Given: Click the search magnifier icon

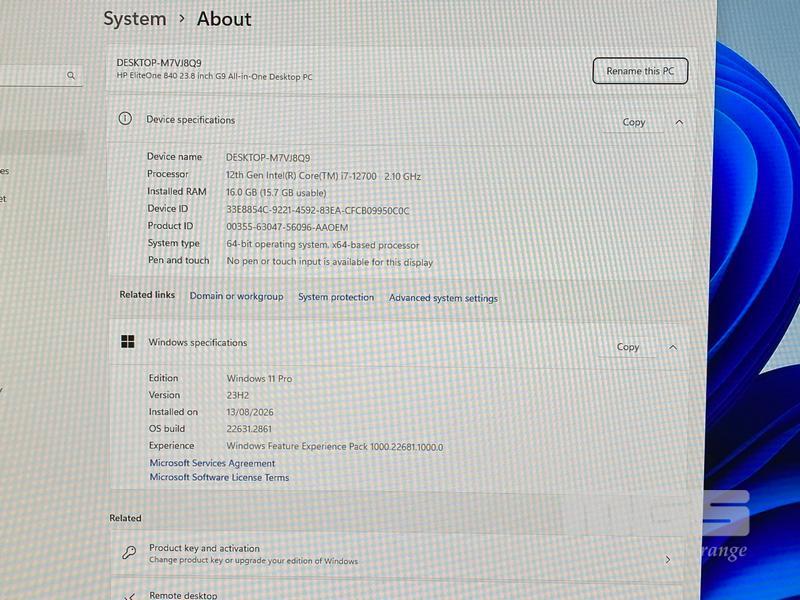Looking at the screenshot, I should (x=71, y=76).
